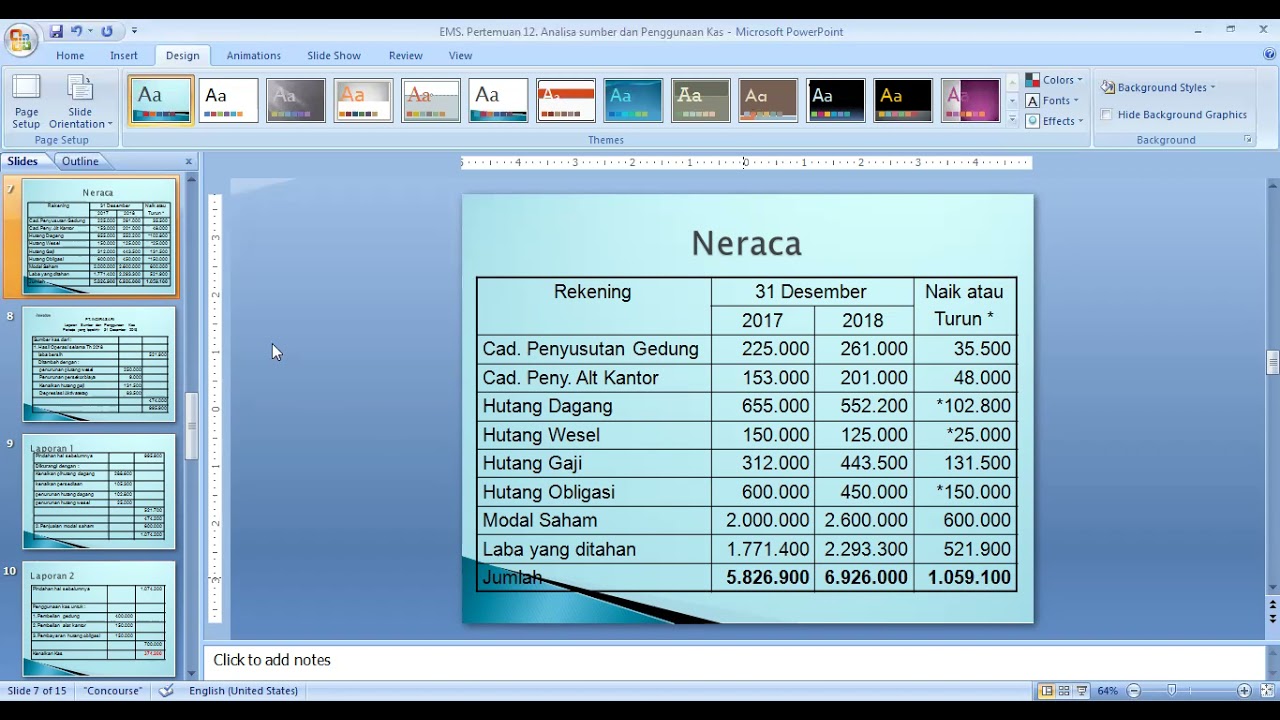Open Page Setup dialog
This screenshot has height=720, width=1280.
(26, 102)
